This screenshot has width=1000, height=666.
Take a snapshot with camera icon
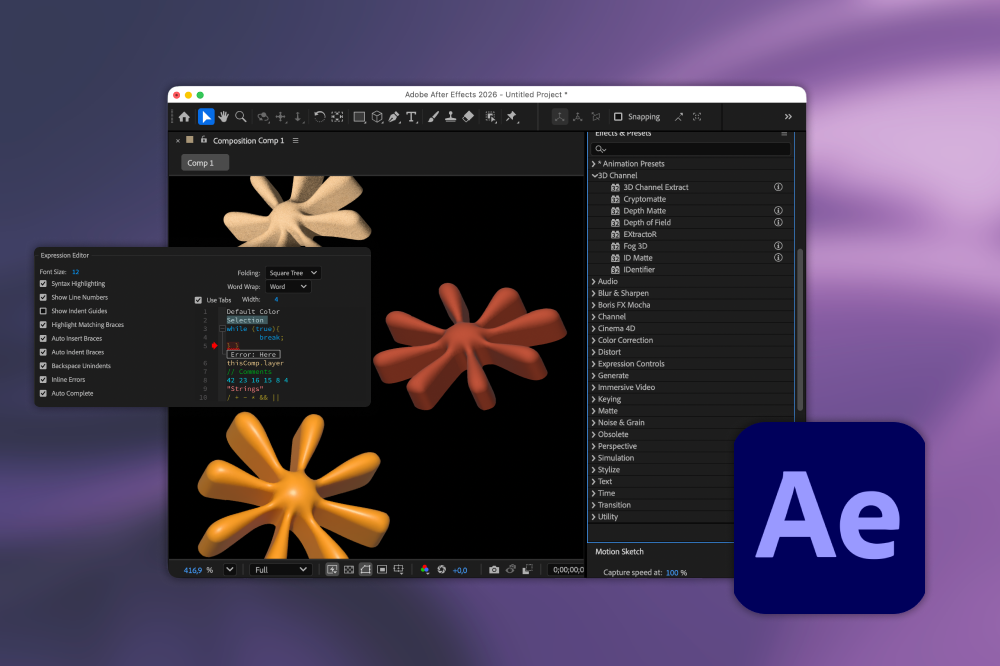point(494,570)
